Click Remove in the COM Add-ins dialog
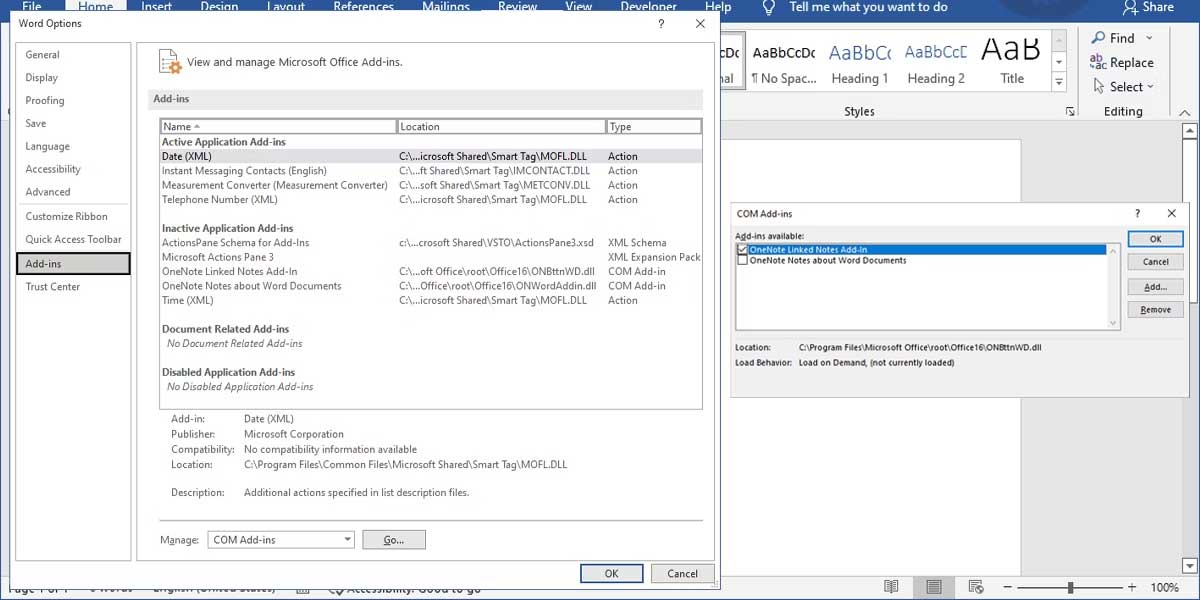Viewport: 1200px width, 600px height. 1155,309
